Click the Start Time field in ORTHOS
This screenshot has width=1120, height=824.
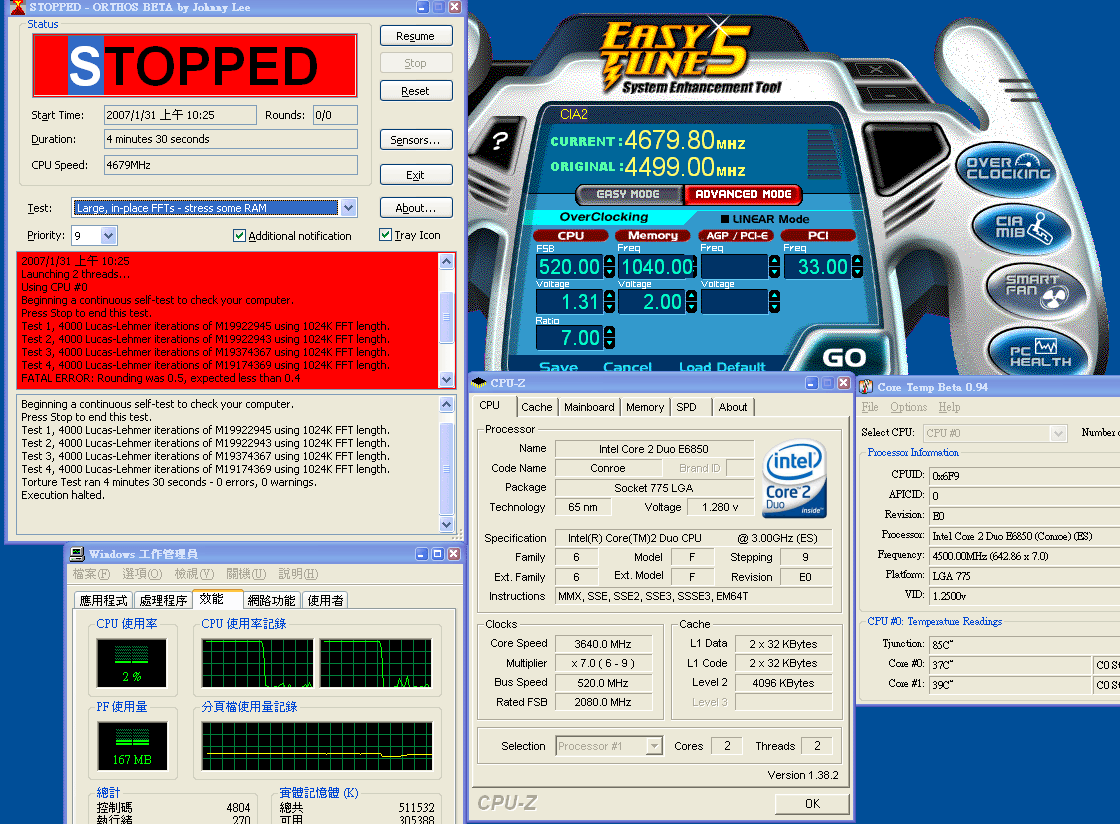(x=180, y=115)
